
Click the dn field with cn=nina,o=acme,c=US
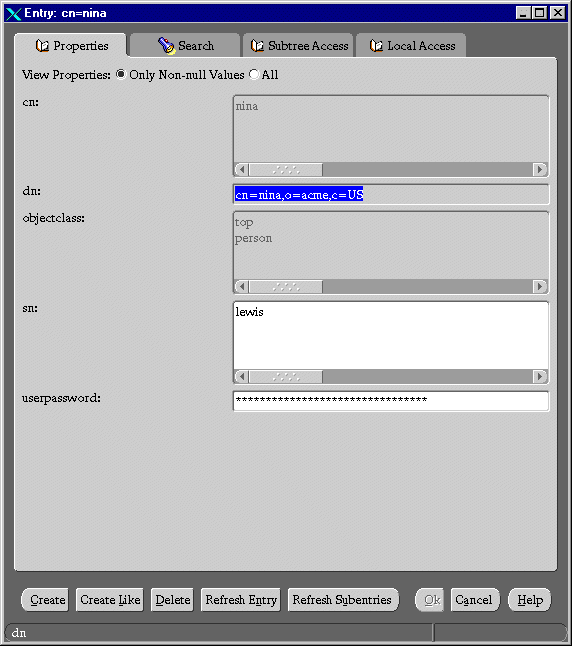point(391,194)
